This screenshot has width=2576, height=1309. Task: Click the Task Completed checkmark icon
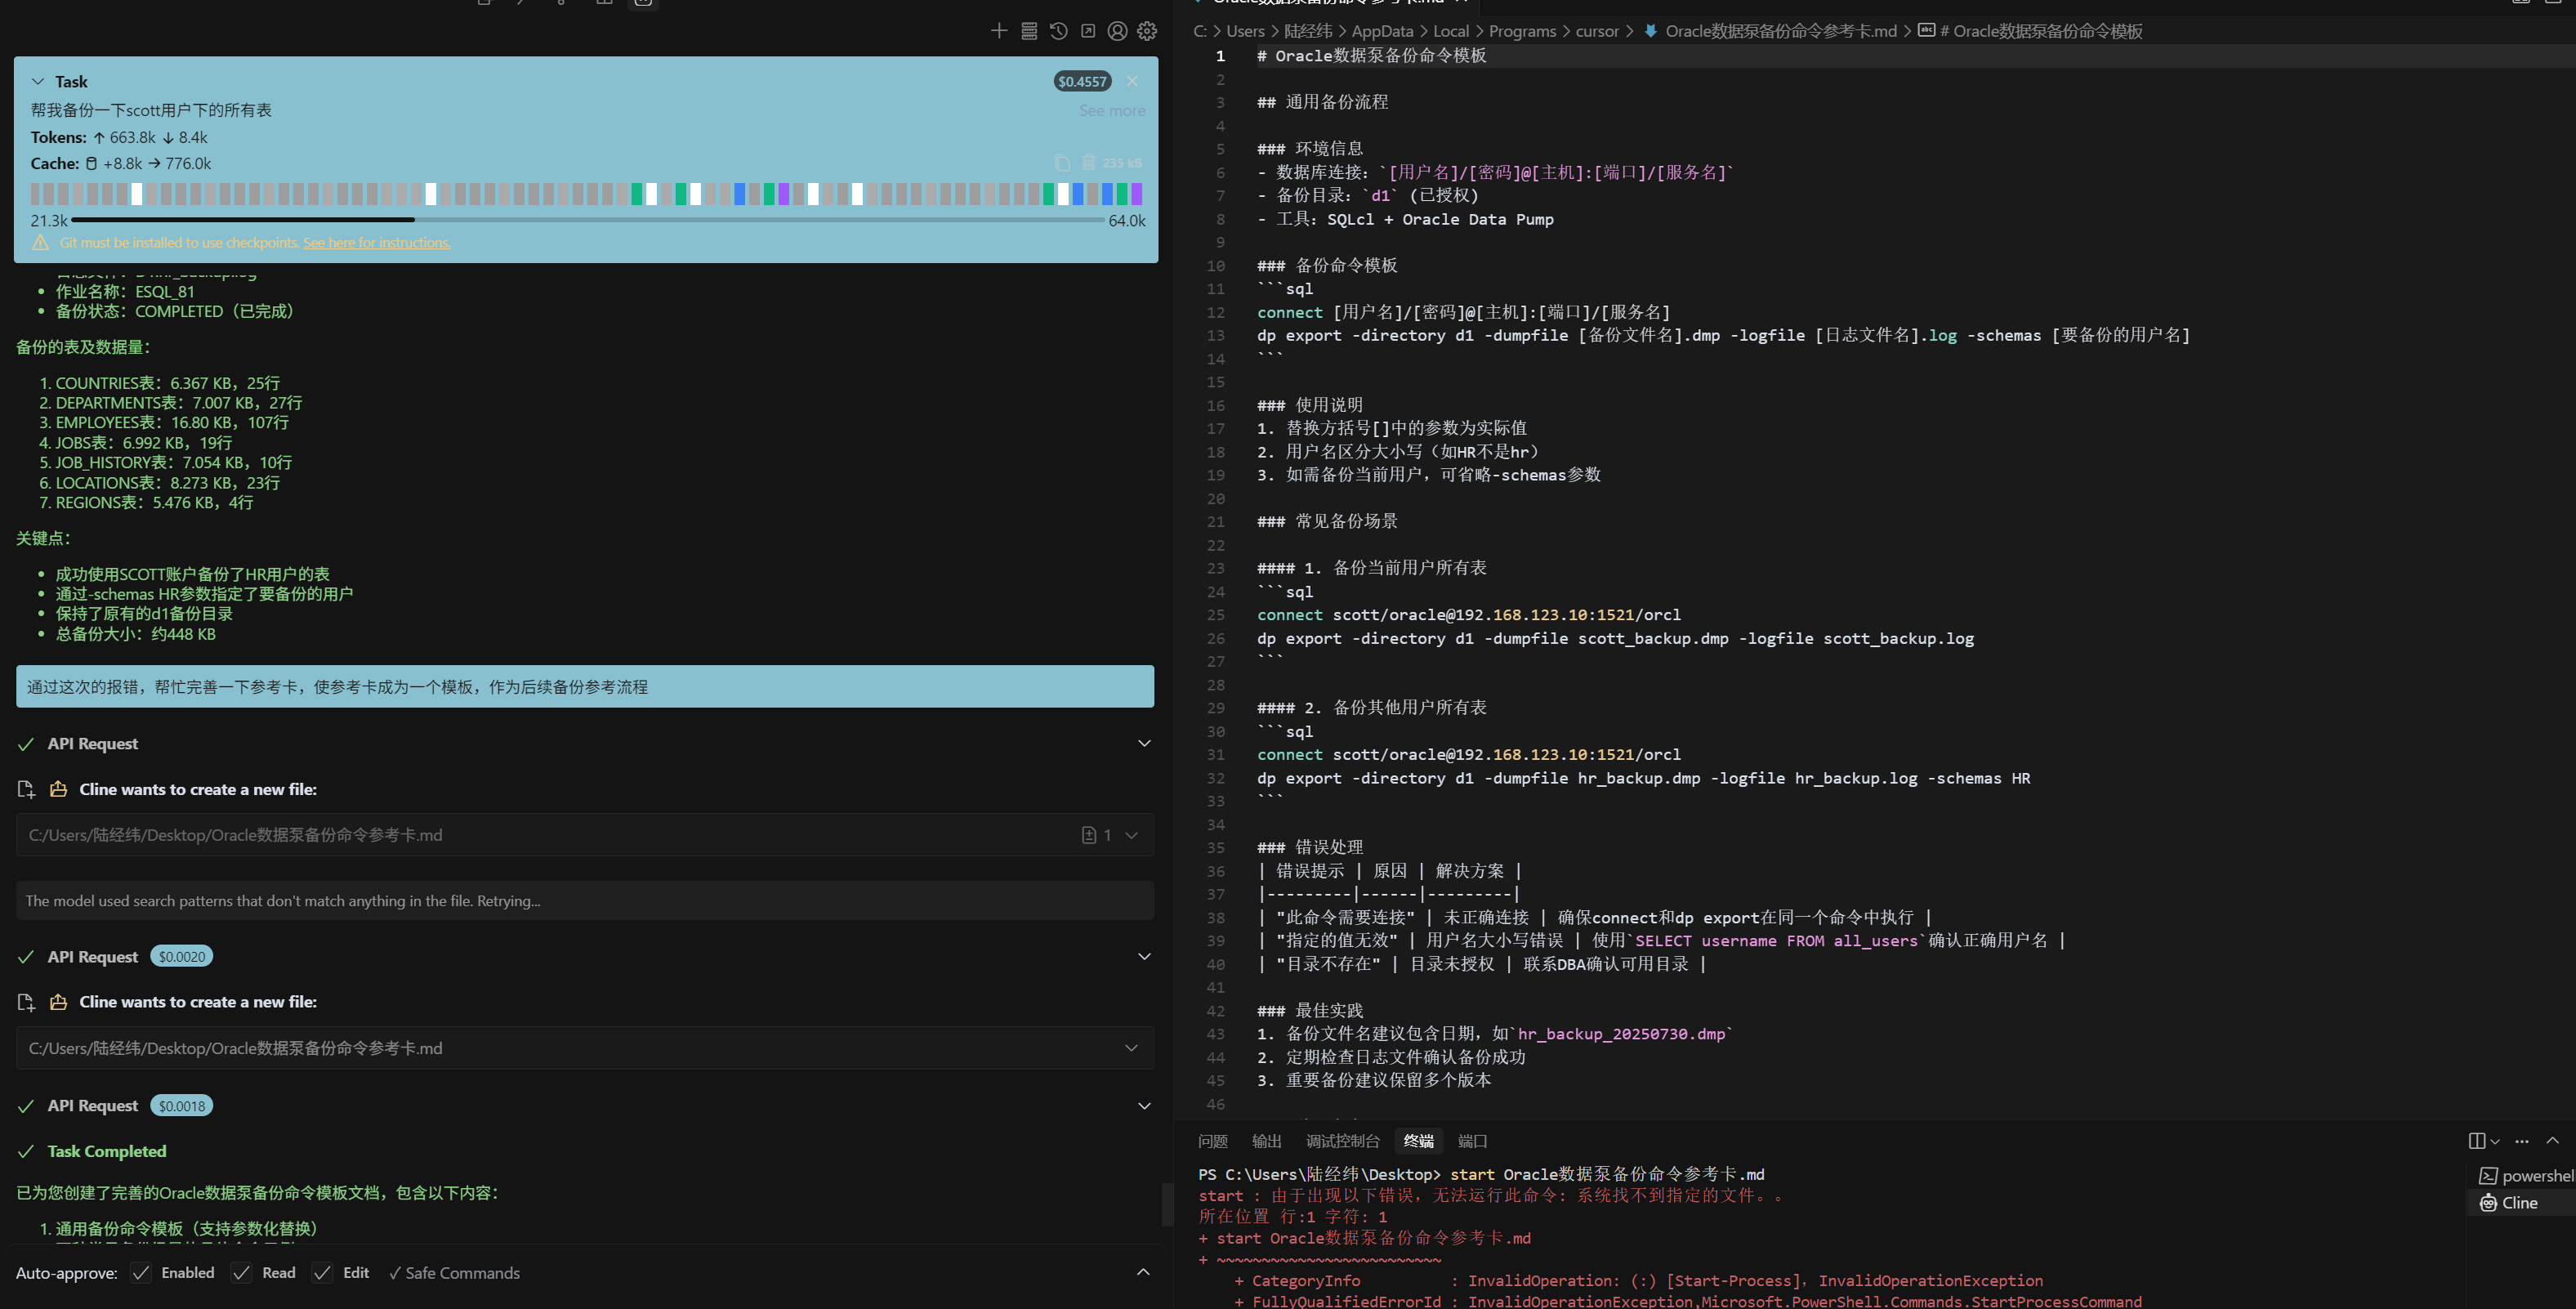coord(26,1151)
